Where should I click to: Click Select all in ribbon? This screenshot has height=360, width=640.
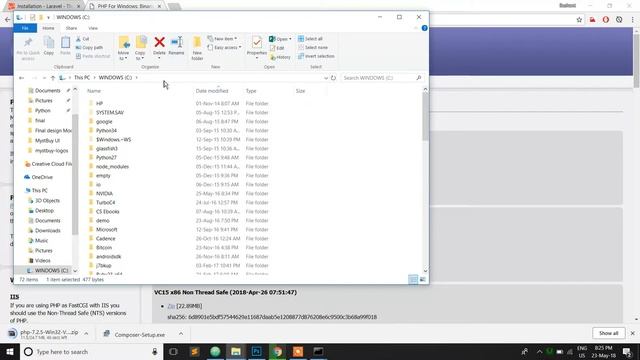pyautogui.click(x=310, y=38)
